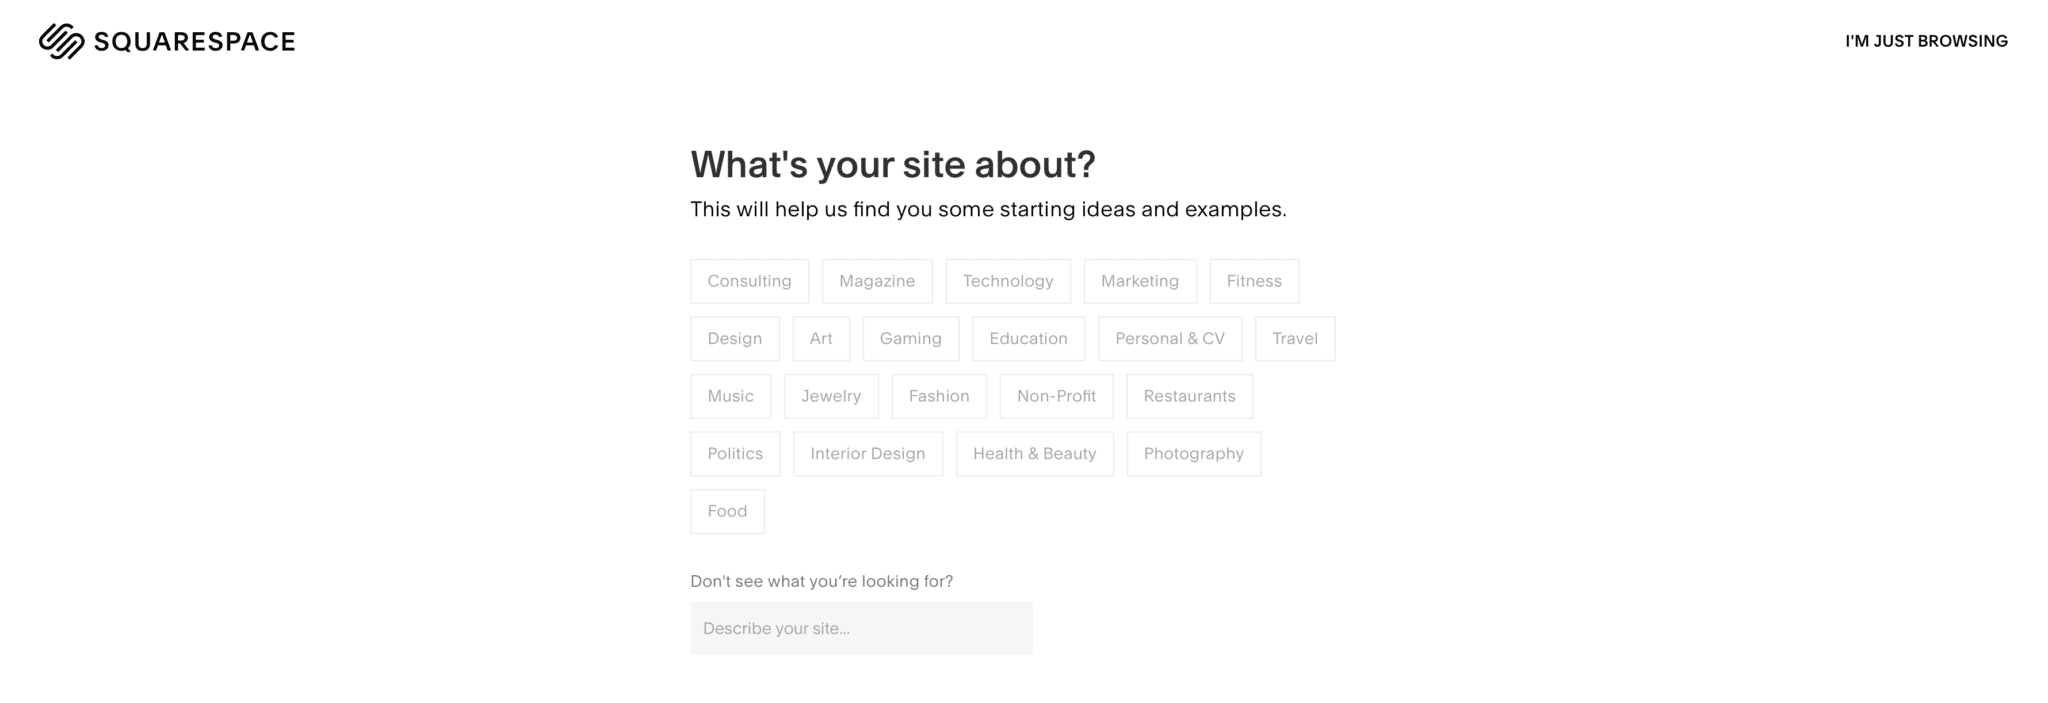Image resolution: width=2048 pixels, height=703 pixels.
Task: Pick the Photography category
Action: 1194,454
